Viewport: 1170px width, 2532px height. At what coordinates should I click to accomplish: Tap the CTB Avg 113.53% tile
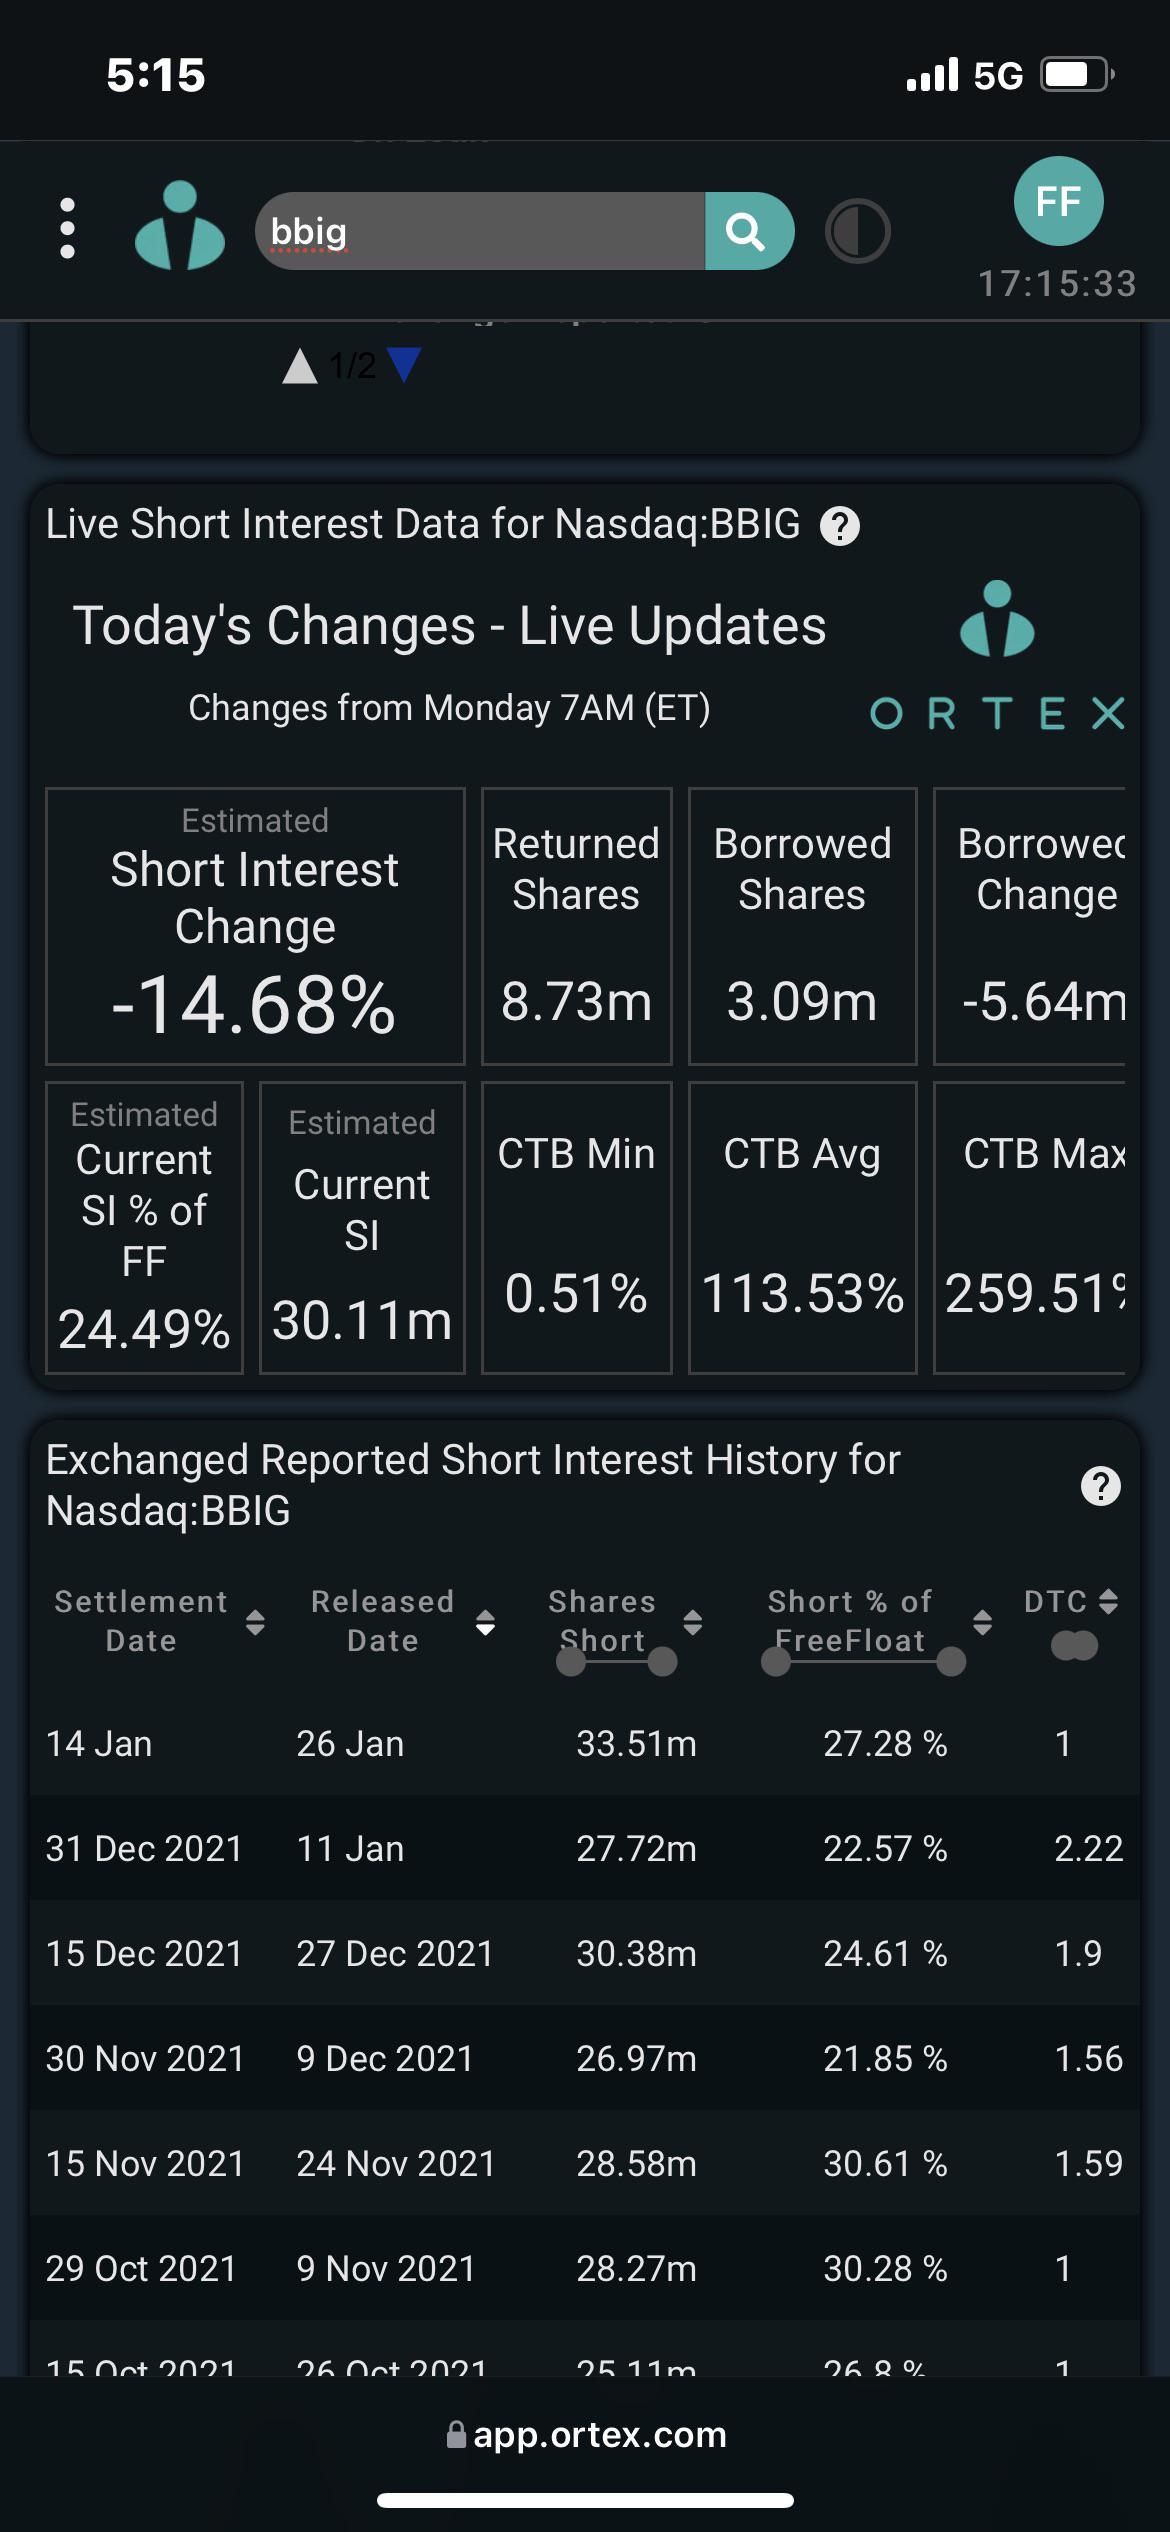click(802, 1228)
